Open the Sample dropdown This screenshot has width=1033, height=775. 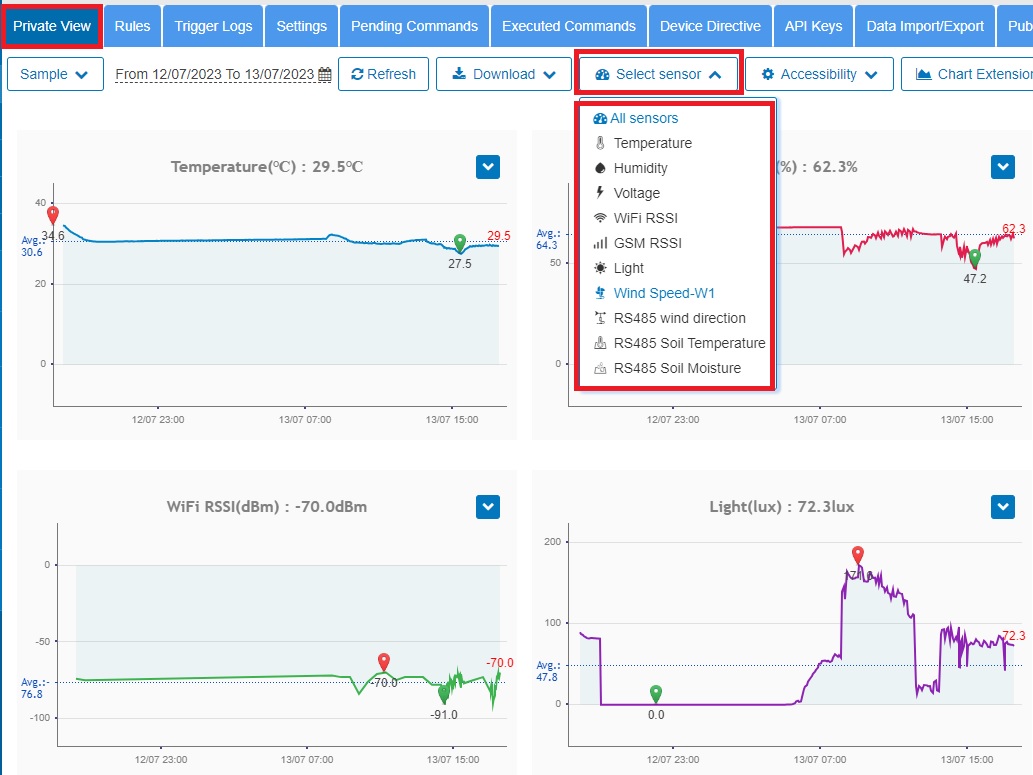tap(55, 74)
